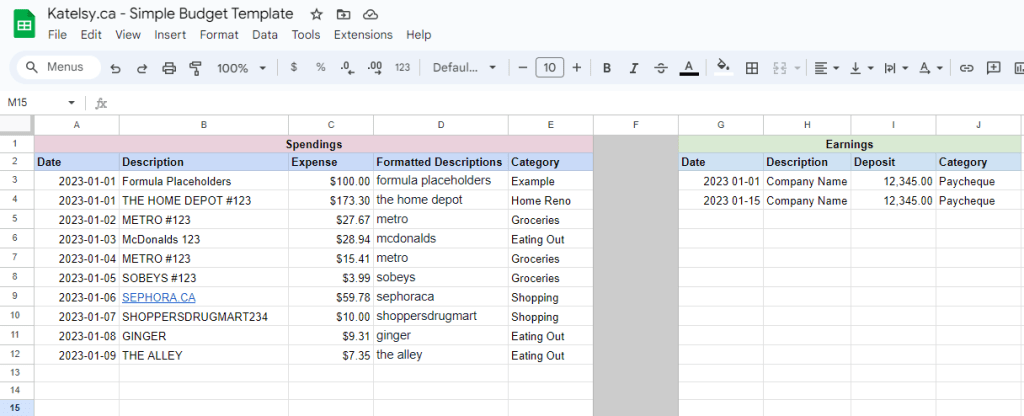The width and height of the screenshot is (1024, 416).
Task: Increase font size with plus button
Action: click(x=577, y=67)
